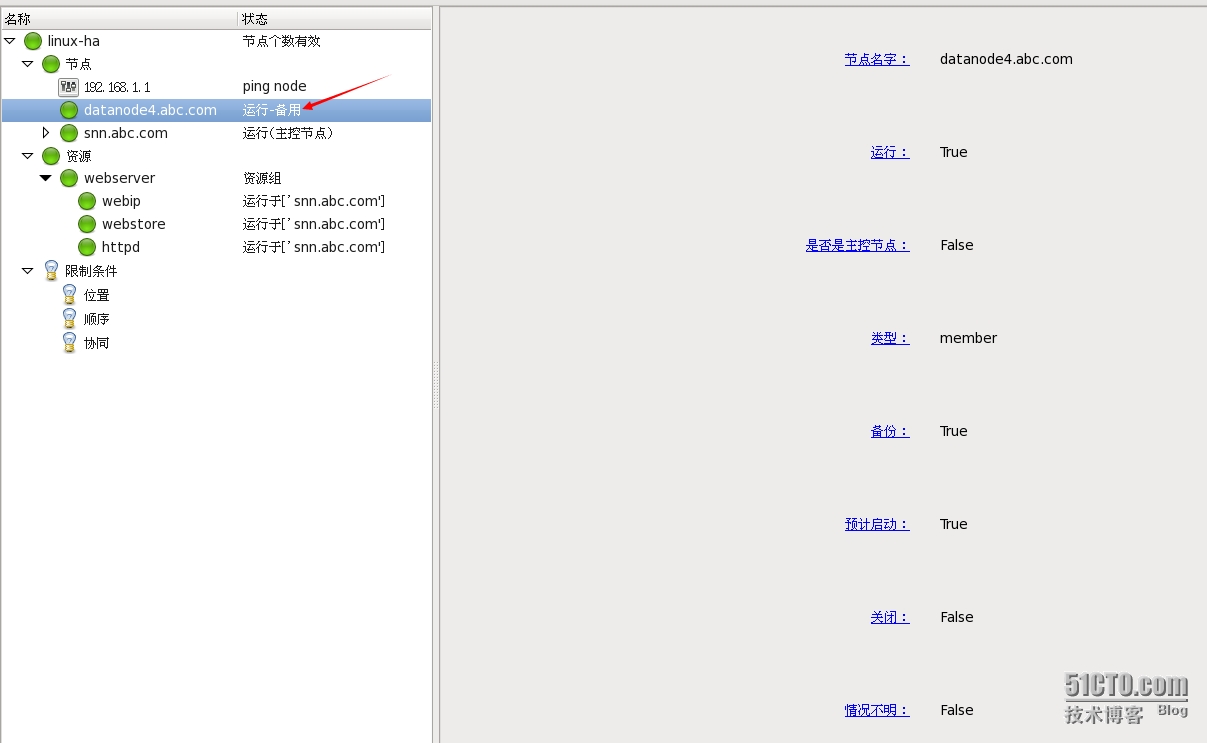
Task: Click the green icon next to 节点
Action: [x=51, y=64]
